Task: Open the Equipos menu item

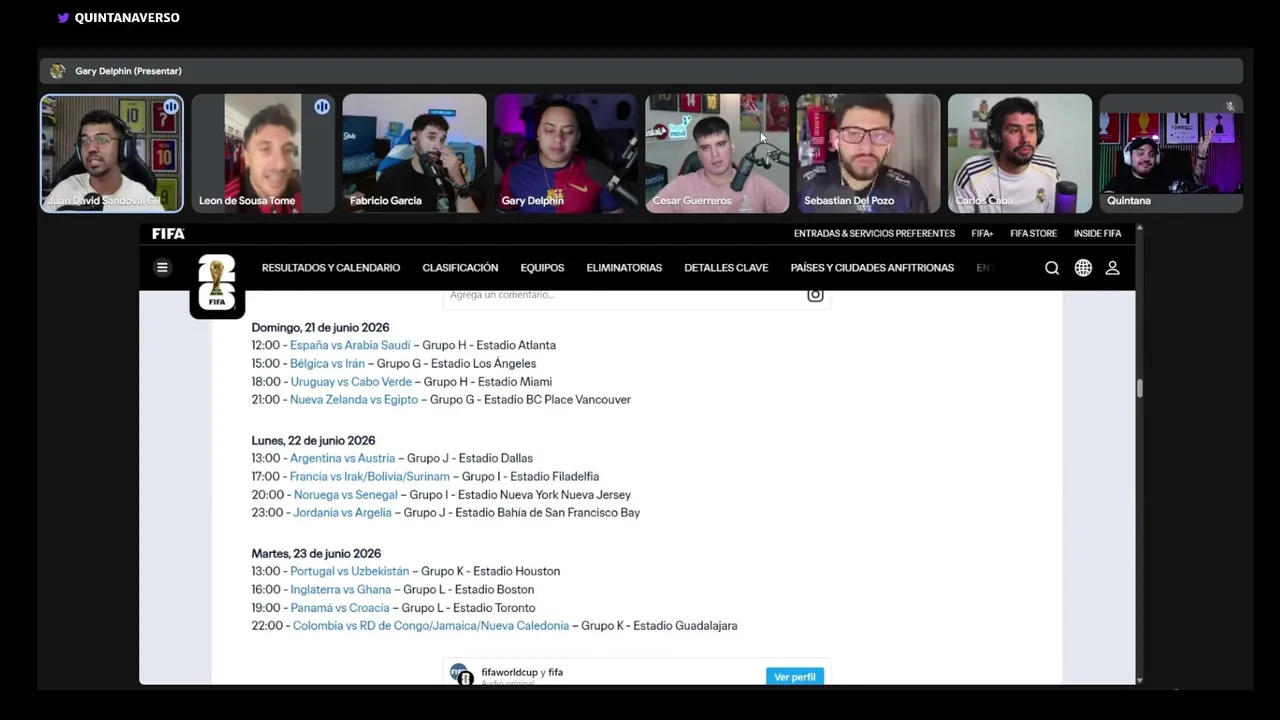Action: tap(542, 268)
